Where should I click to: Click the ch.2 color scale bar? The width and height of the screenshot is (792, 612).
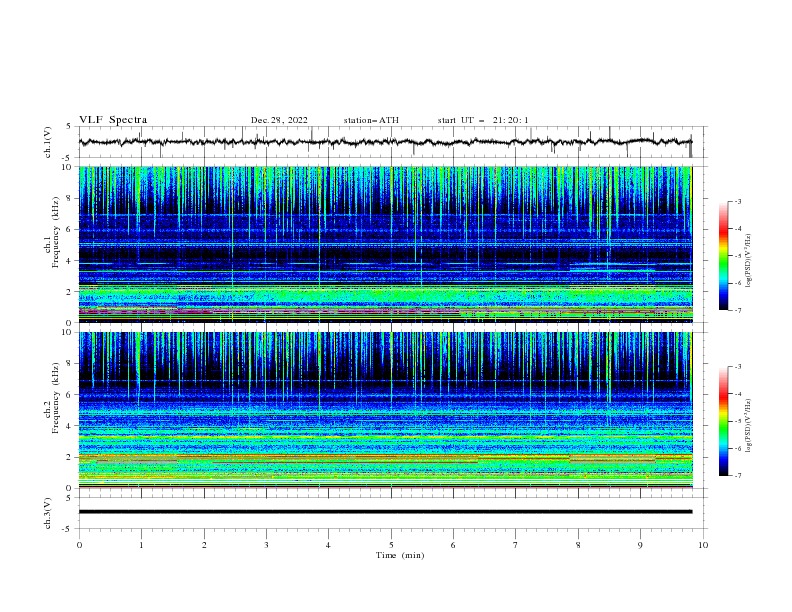tap(724, 421)
